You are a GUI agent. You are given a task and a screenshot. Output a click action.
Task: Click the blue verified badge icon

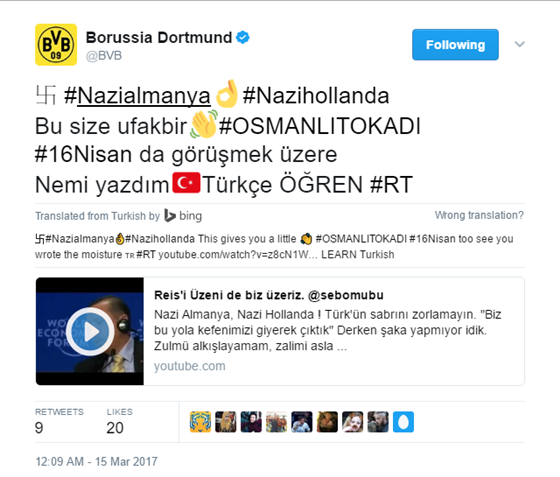pos(243,37)
